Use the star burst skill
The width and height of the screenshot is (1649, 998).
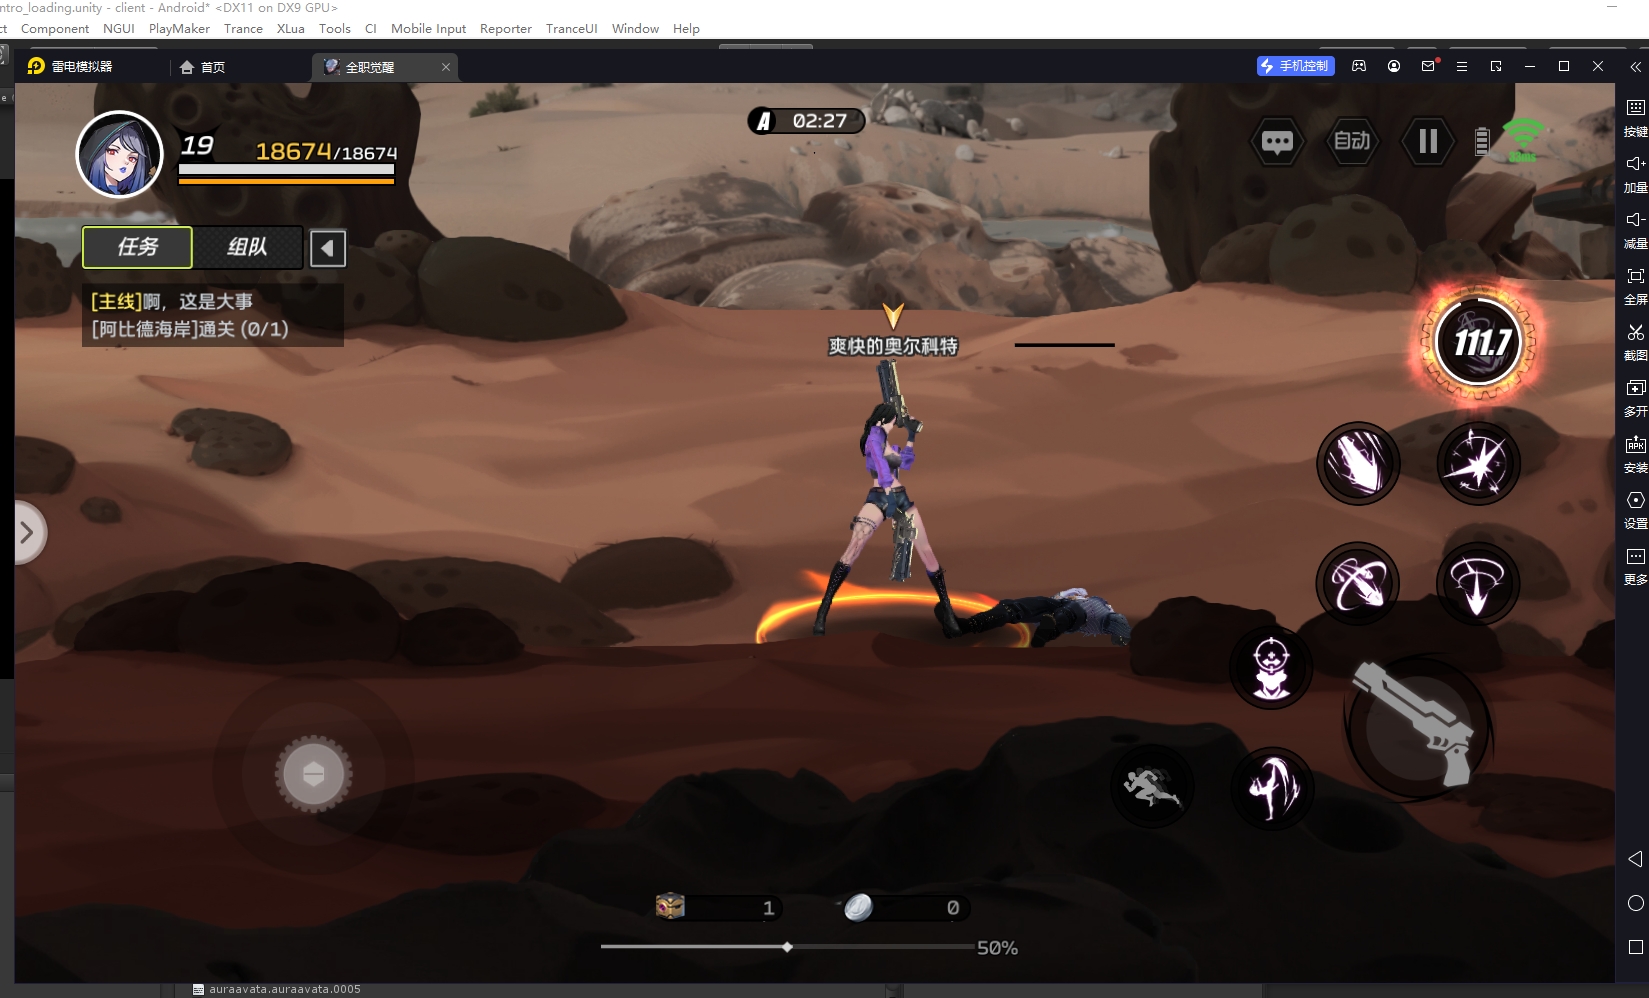pos(1478,463)
